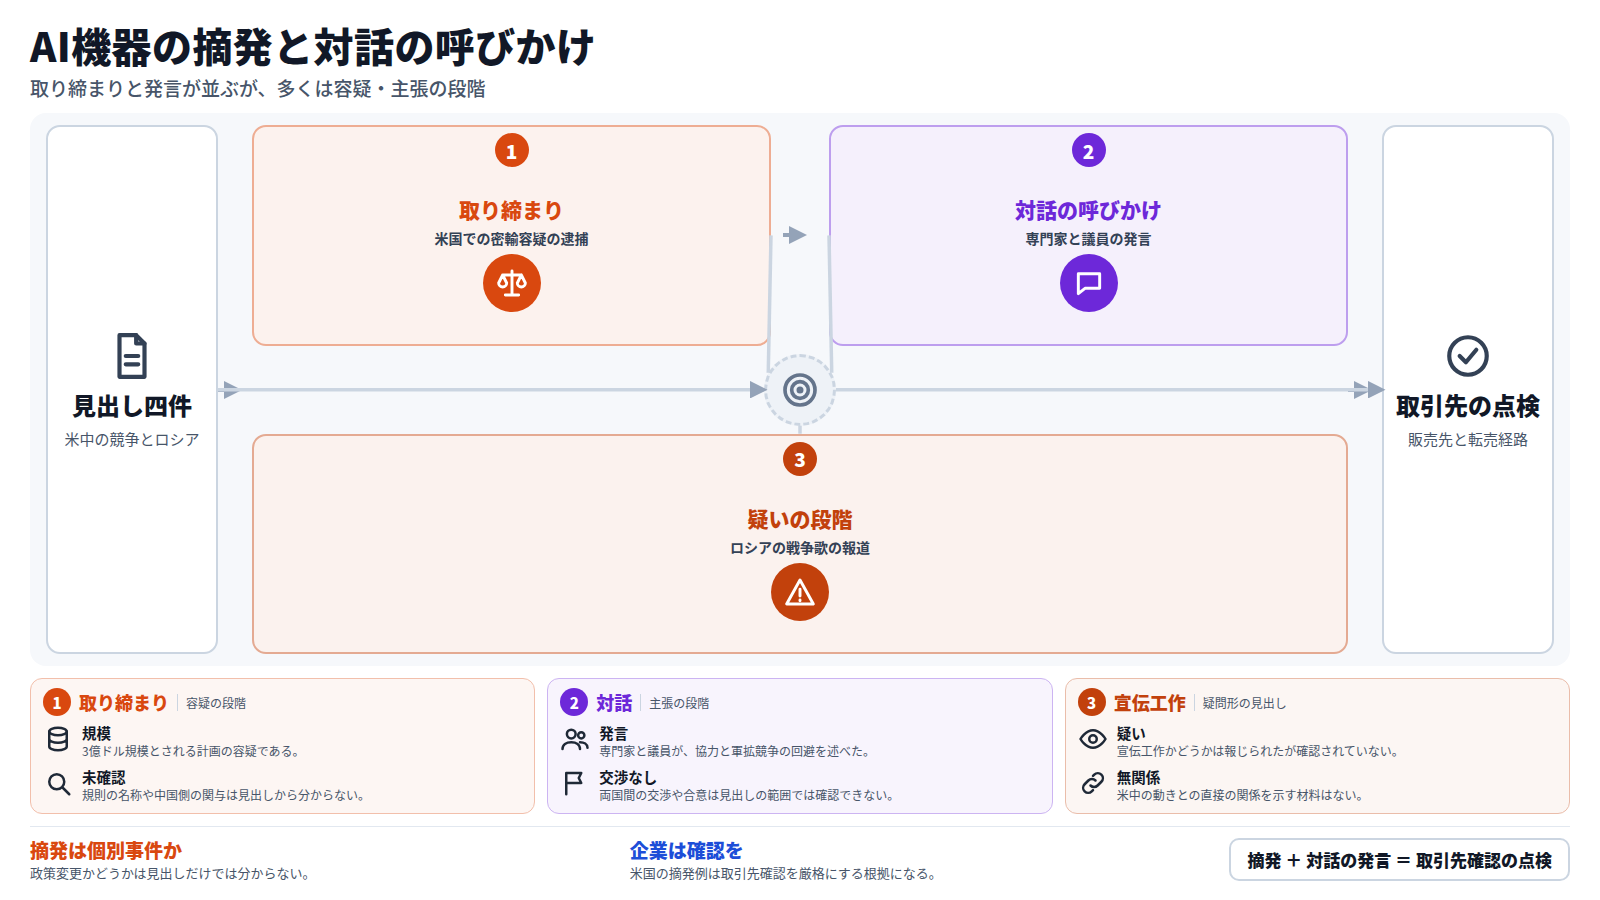Click the checkmark circle icon above 取引先の点検
This screenshot has height=900, width=1600.
pyautogui.click(x=1467, y=356)
